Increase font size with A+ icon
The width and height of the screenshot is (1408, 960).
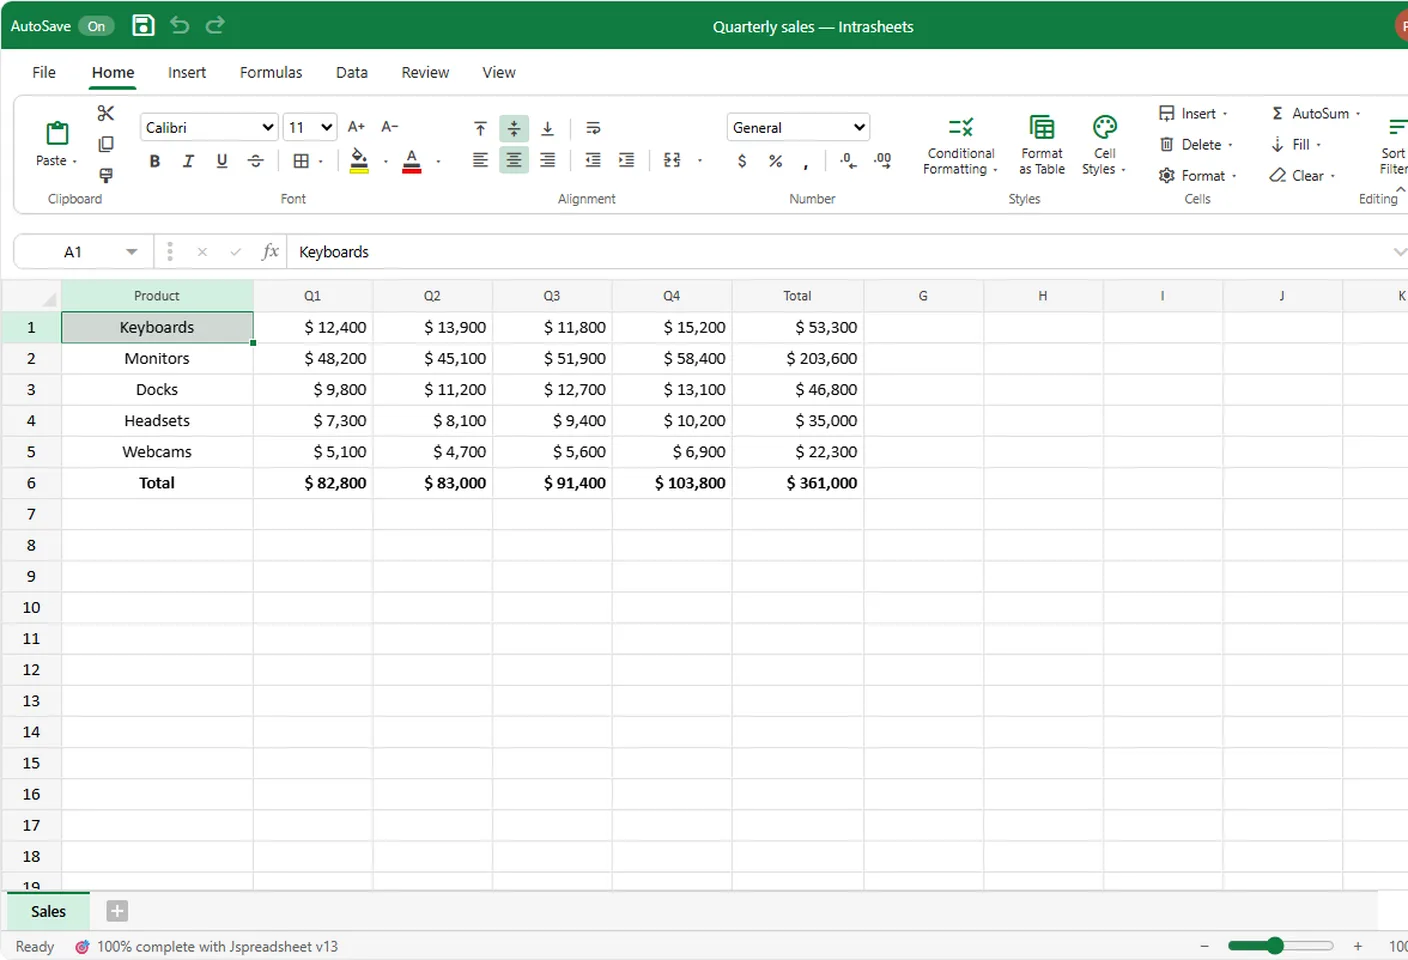point(356,127)
